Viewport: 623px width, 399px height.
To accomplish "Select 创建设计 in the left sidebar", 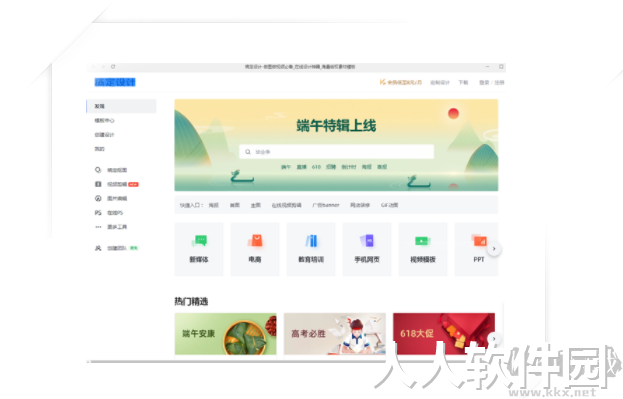I will 104,135.
